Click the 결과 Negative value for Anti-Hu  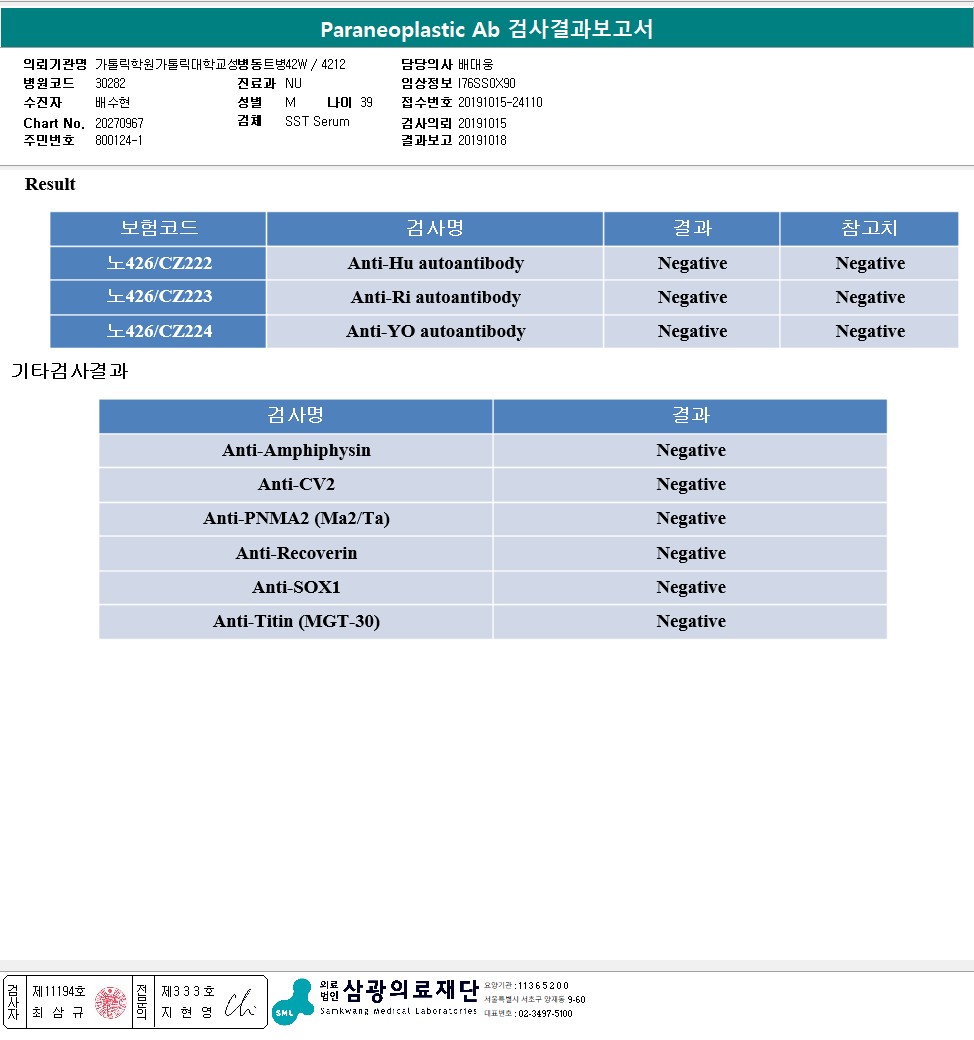(x=692, y=263)
